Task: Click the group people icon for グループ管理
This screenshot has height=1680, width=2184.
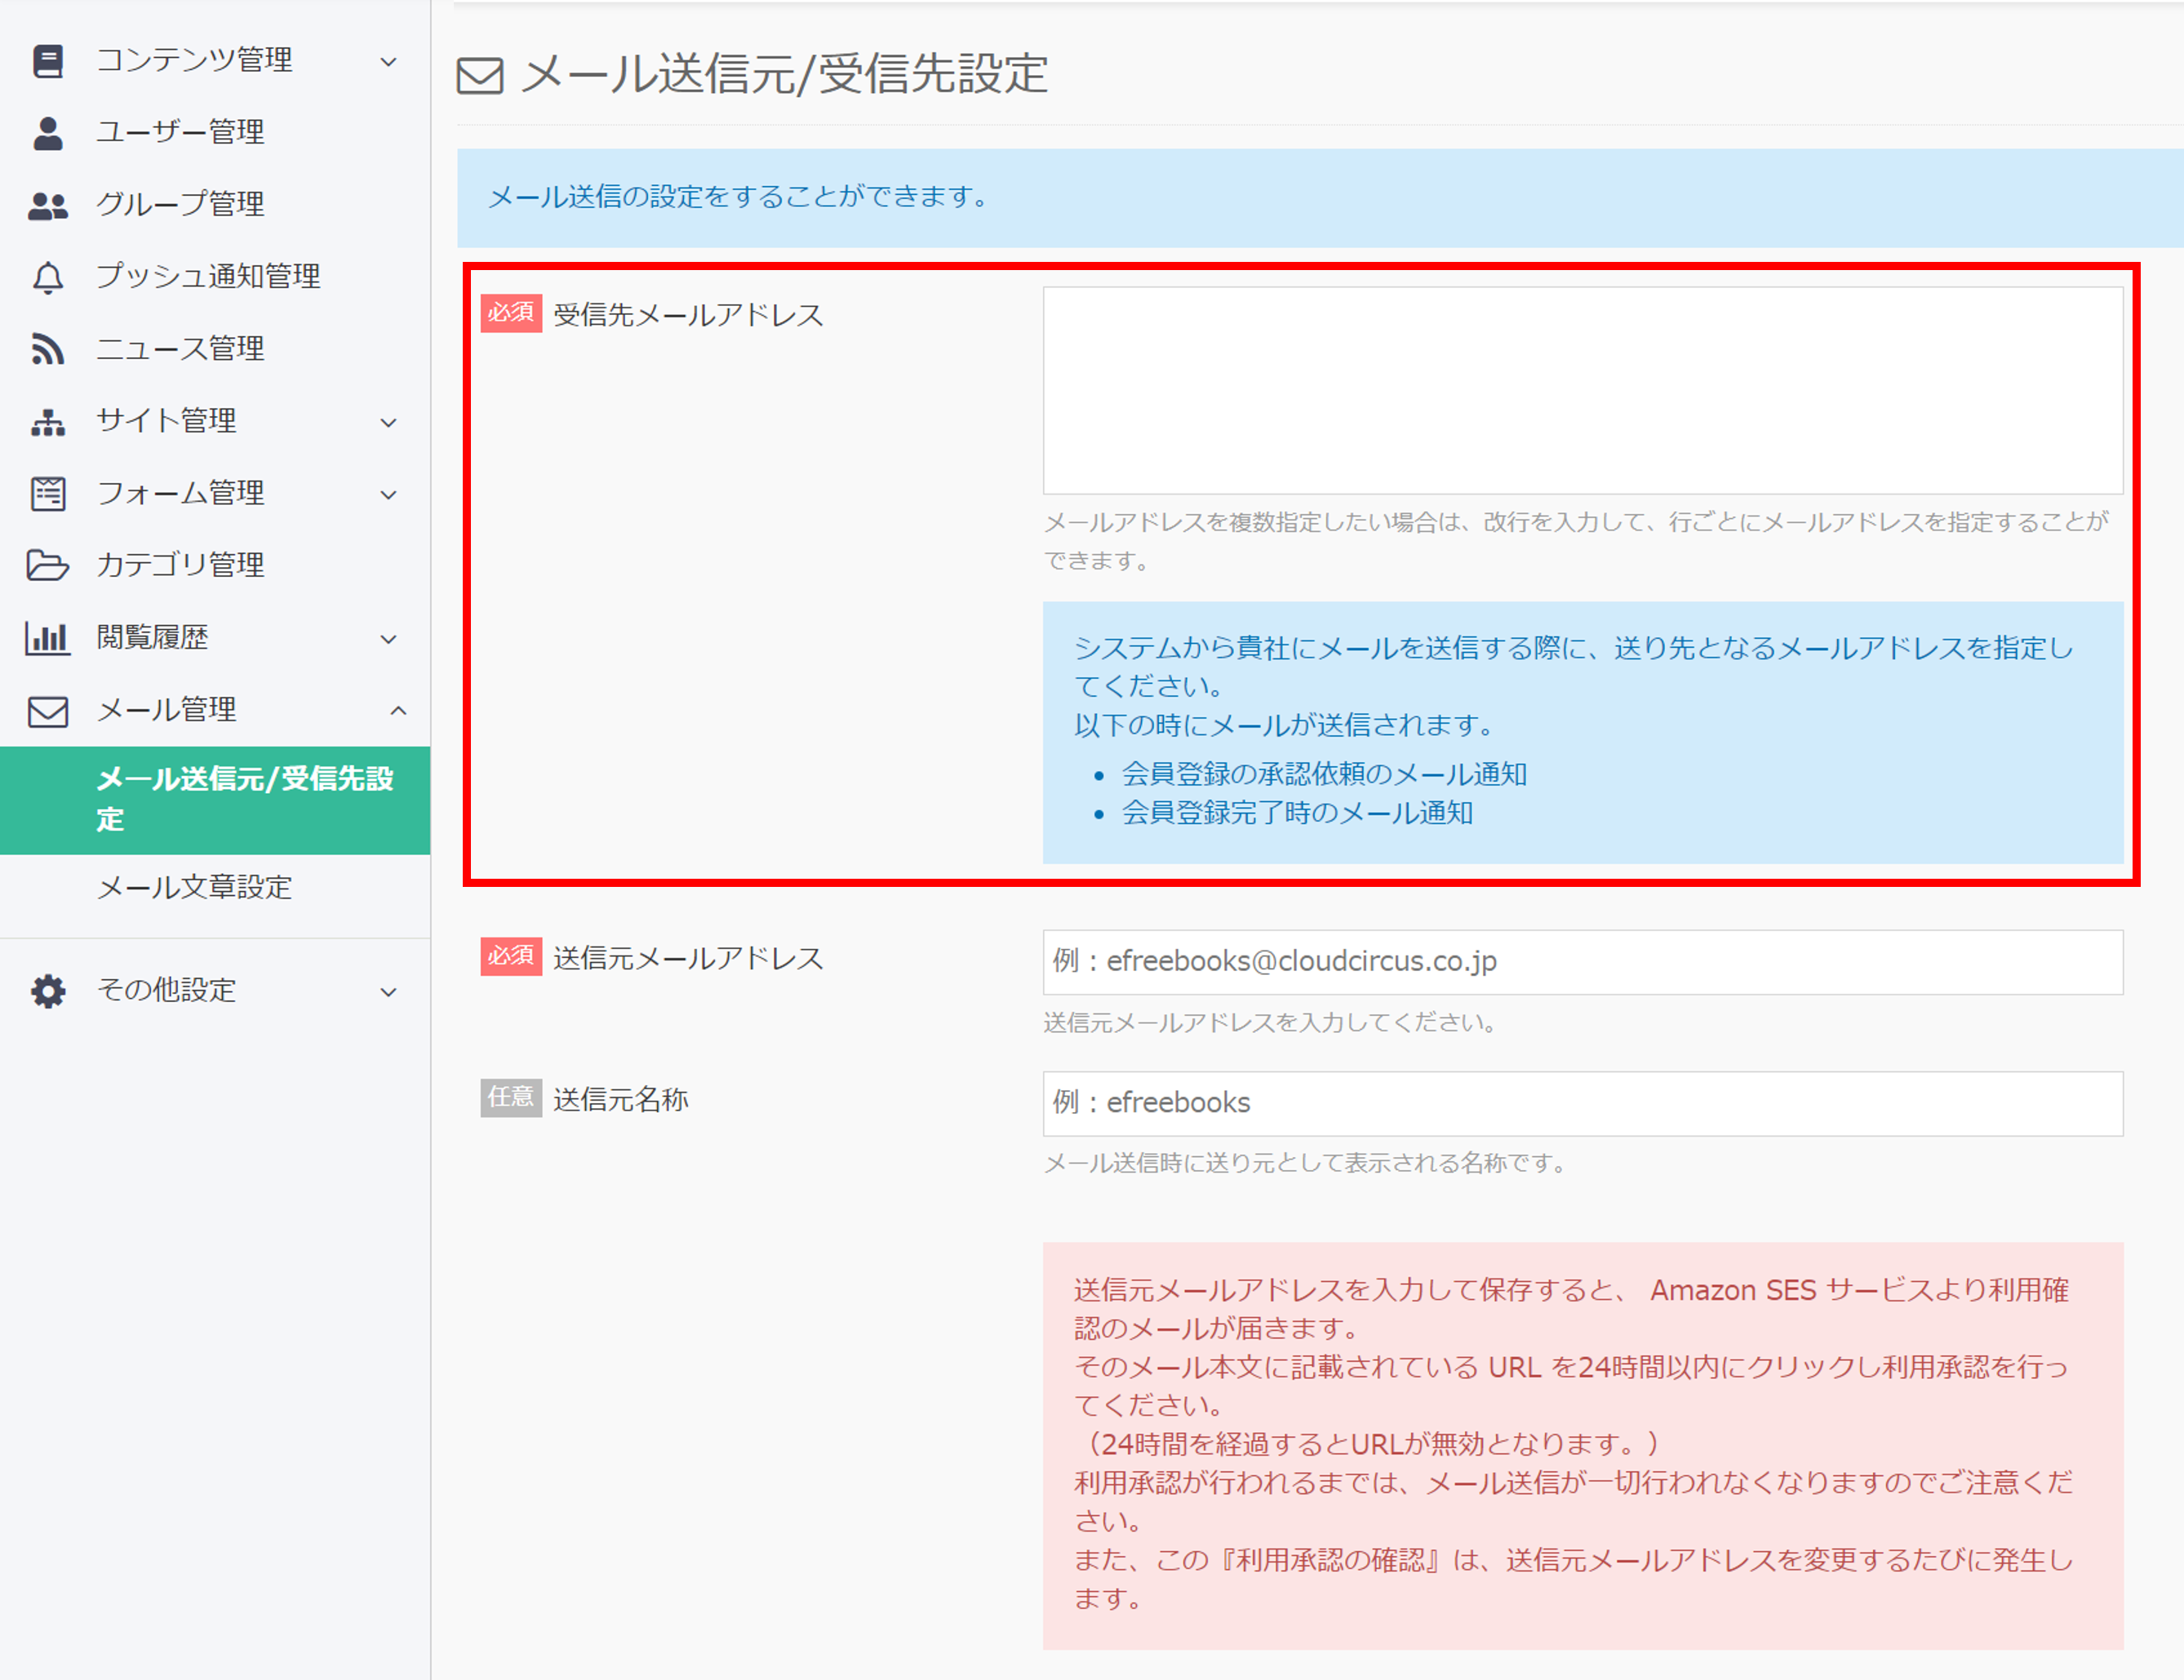Action: click(47, 205)
